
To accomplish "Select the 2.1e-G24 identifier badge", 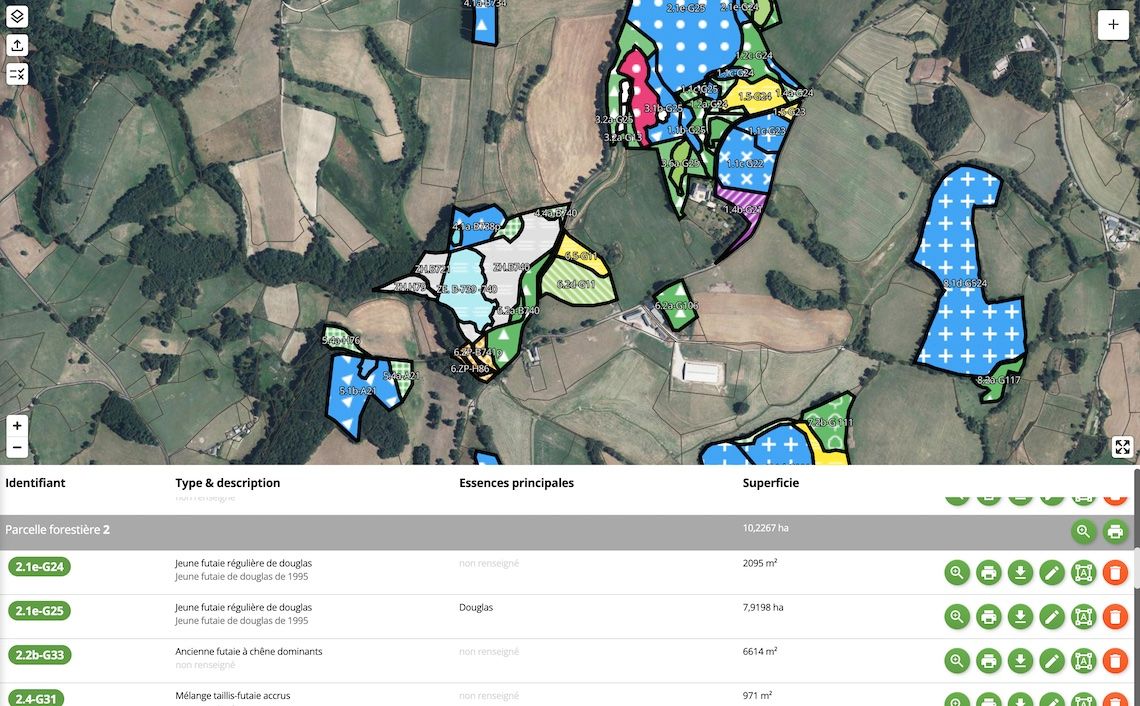I will (x=40, y=567).
